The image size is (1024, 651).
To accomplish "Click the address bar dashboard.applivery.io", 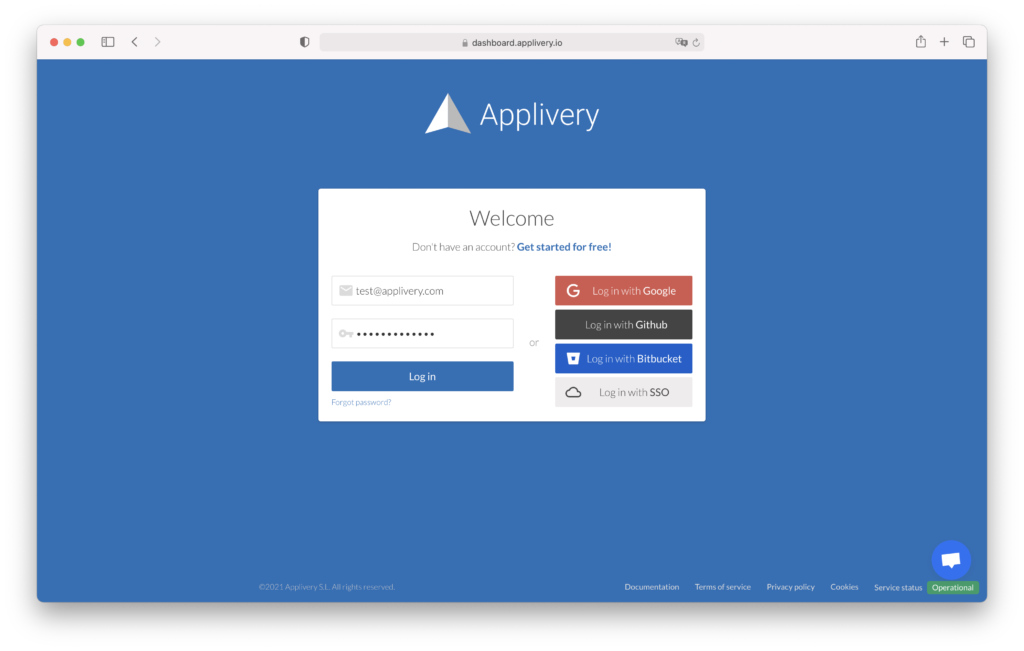I will pos(512,42).
